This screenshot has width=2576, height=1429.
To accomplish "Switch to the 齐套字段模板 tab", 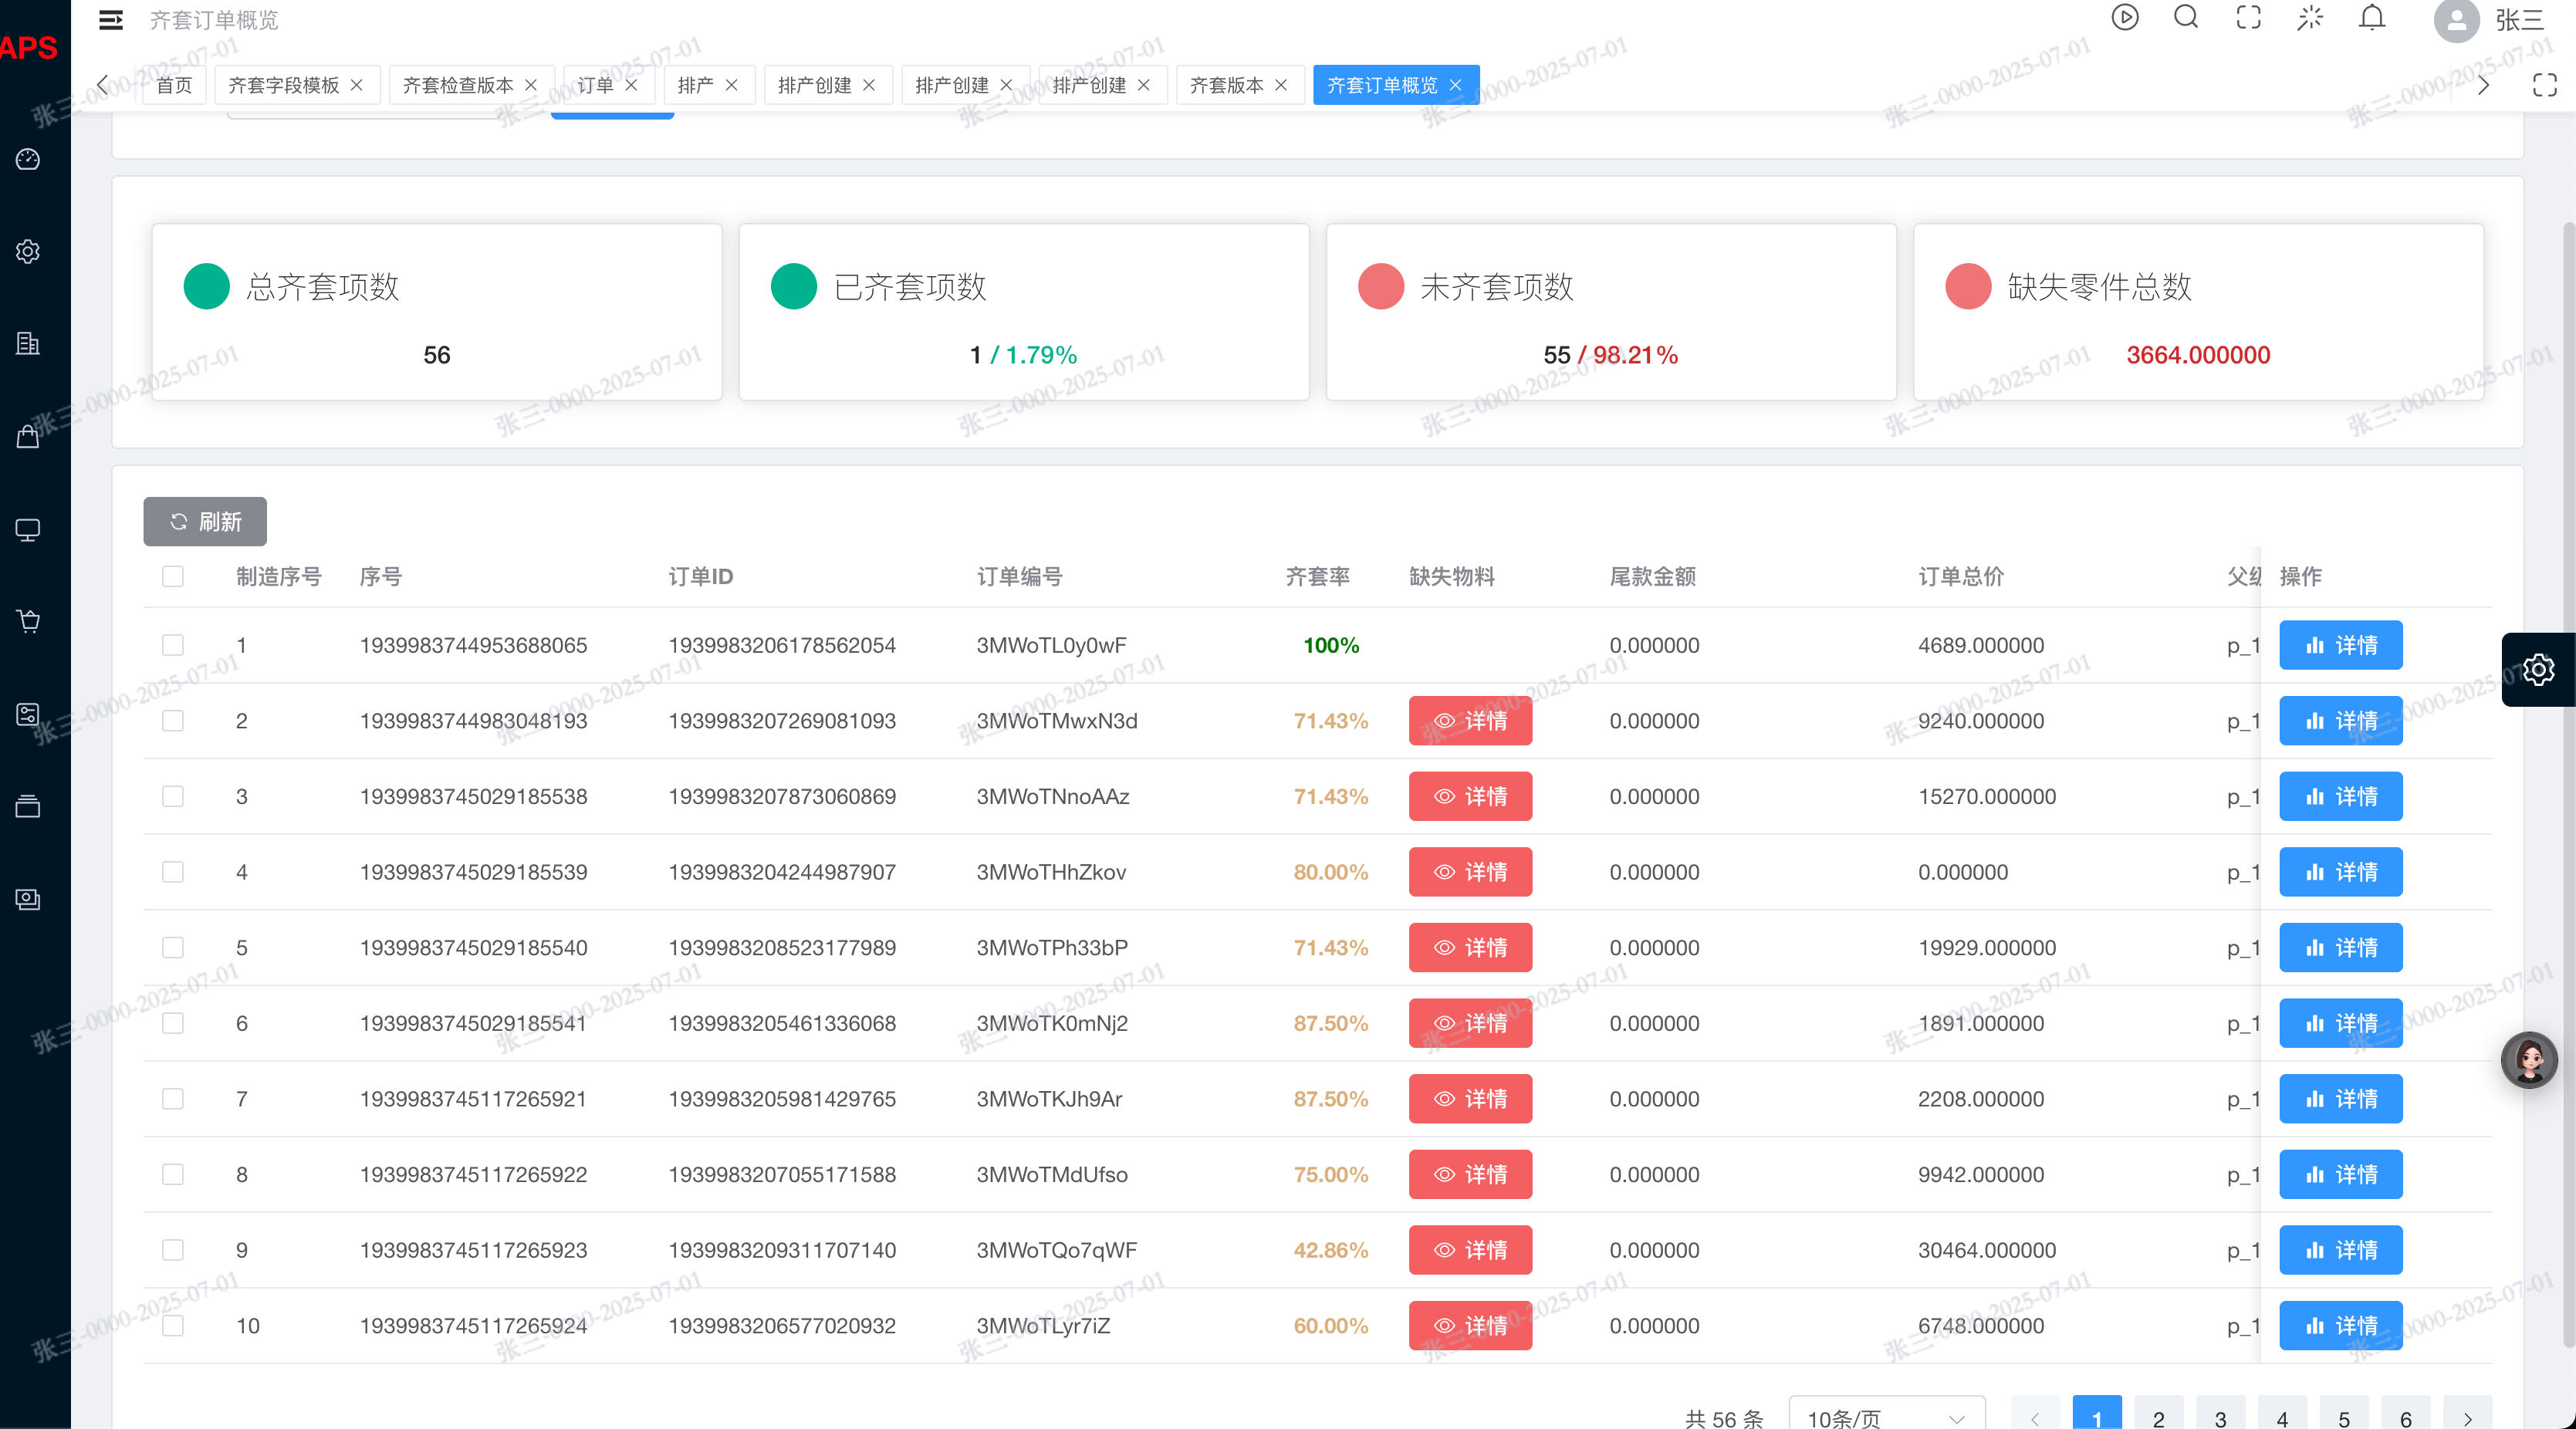I will click(283, 85).
